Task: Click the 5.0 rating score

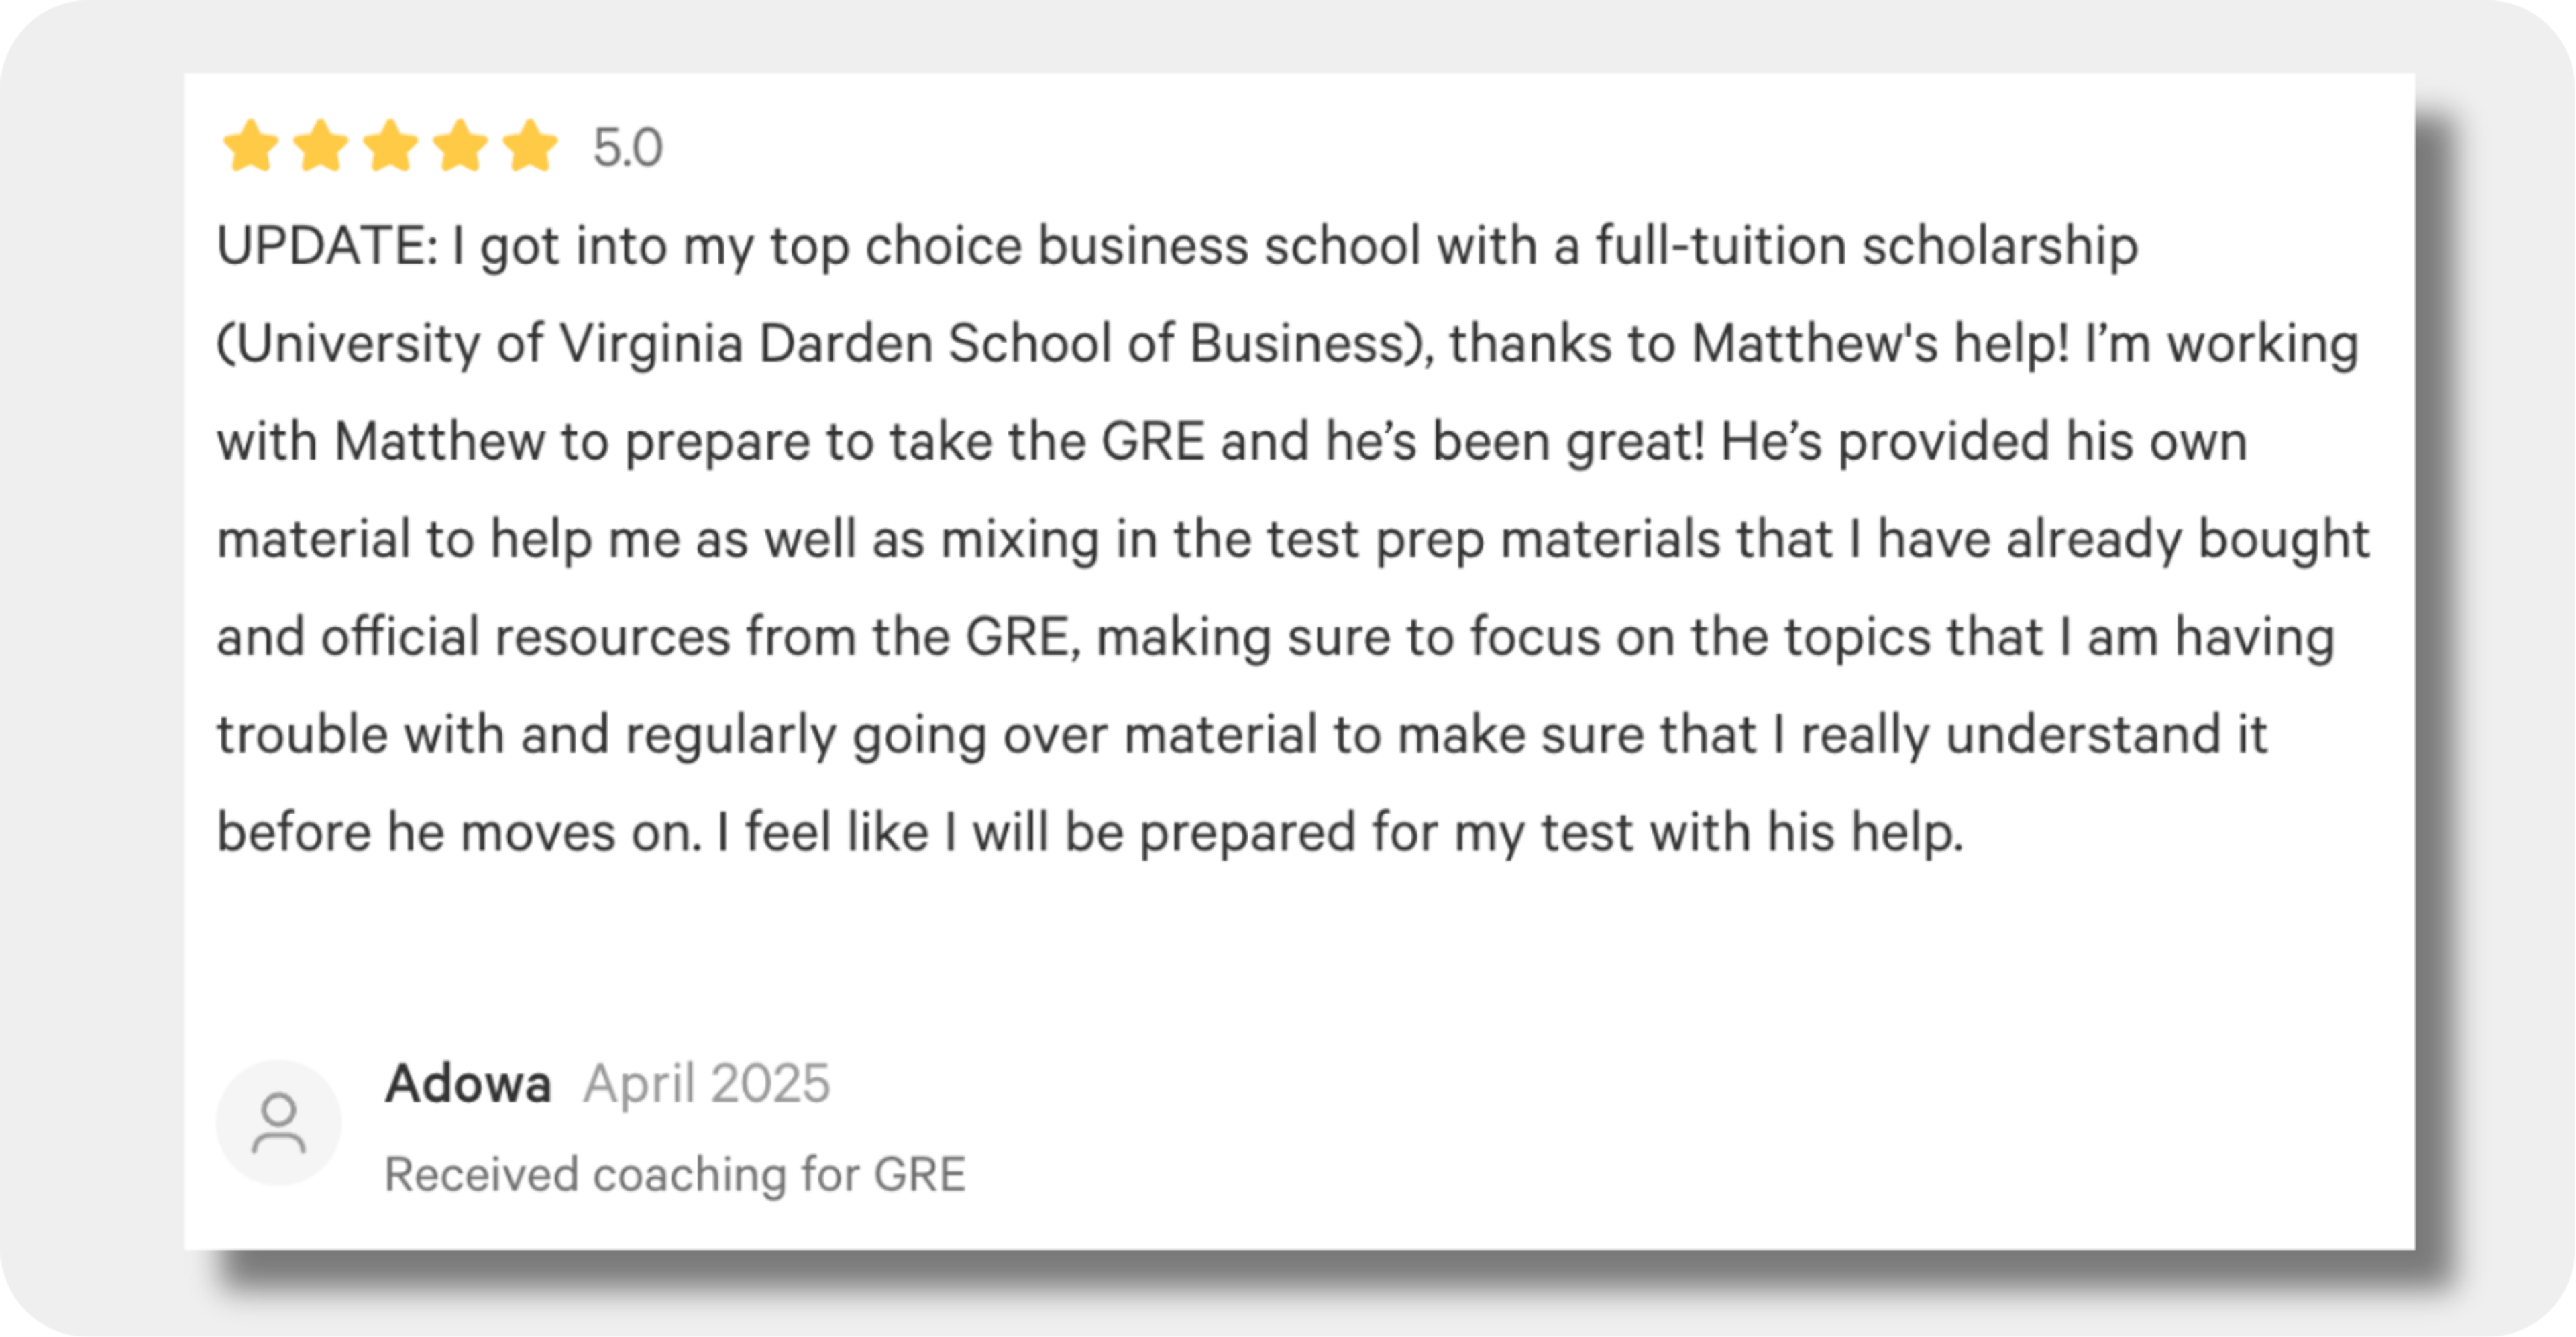Action: [x=628, y=148]
